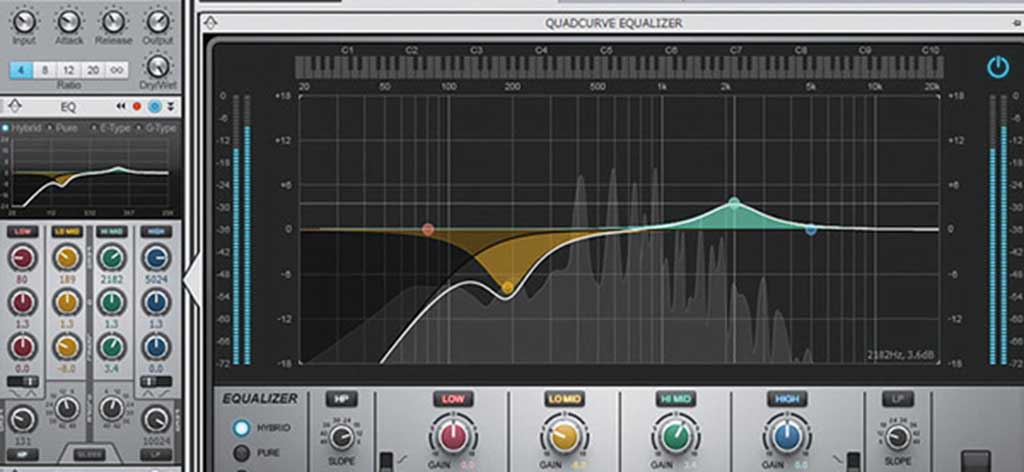Click the yellow LO MID gain knob
Viewport: 1024px width, 472px height.
coord(563,437)
